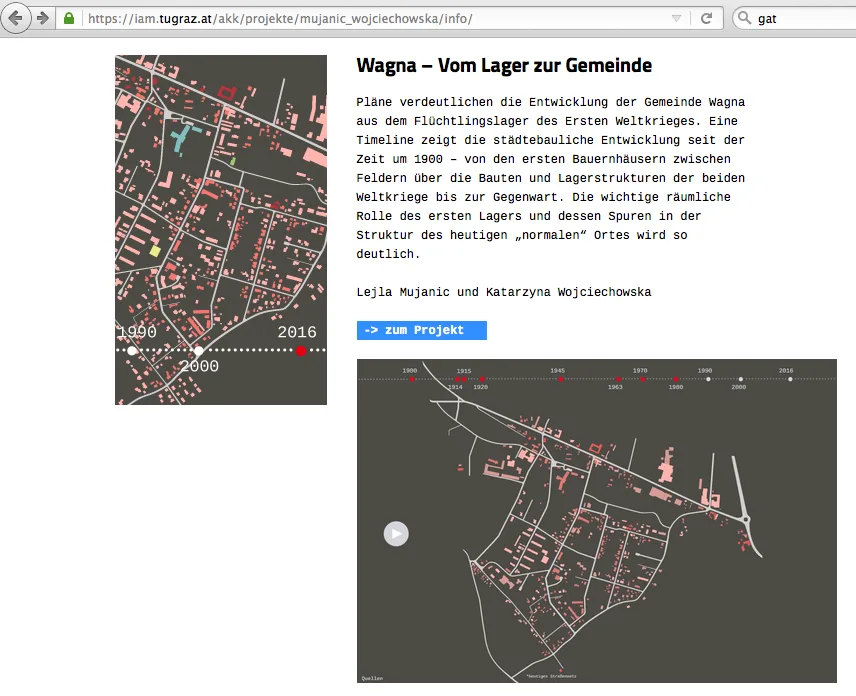Image resolution: width=856 pixels, height=696 pixels.
Task: Click the '*heutiges Straßennetz' footnote in the video
Action: point(551,676)
